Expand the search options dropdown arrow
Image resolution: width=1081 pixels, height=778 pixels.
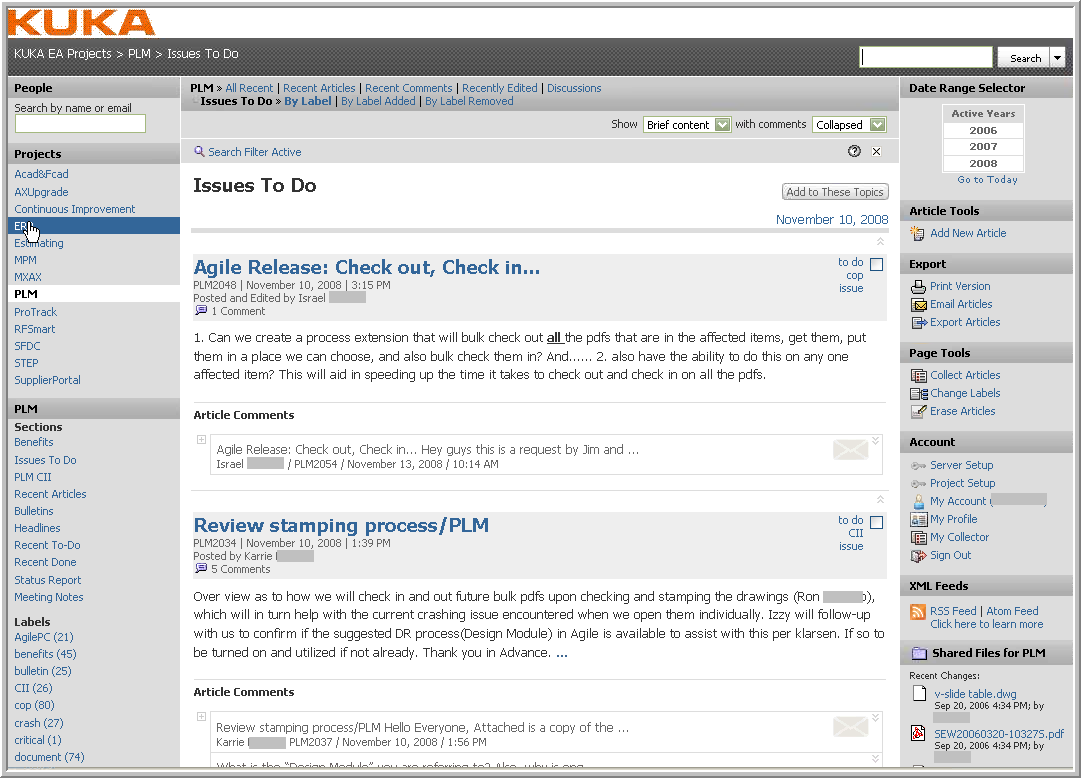[1058, 58]
